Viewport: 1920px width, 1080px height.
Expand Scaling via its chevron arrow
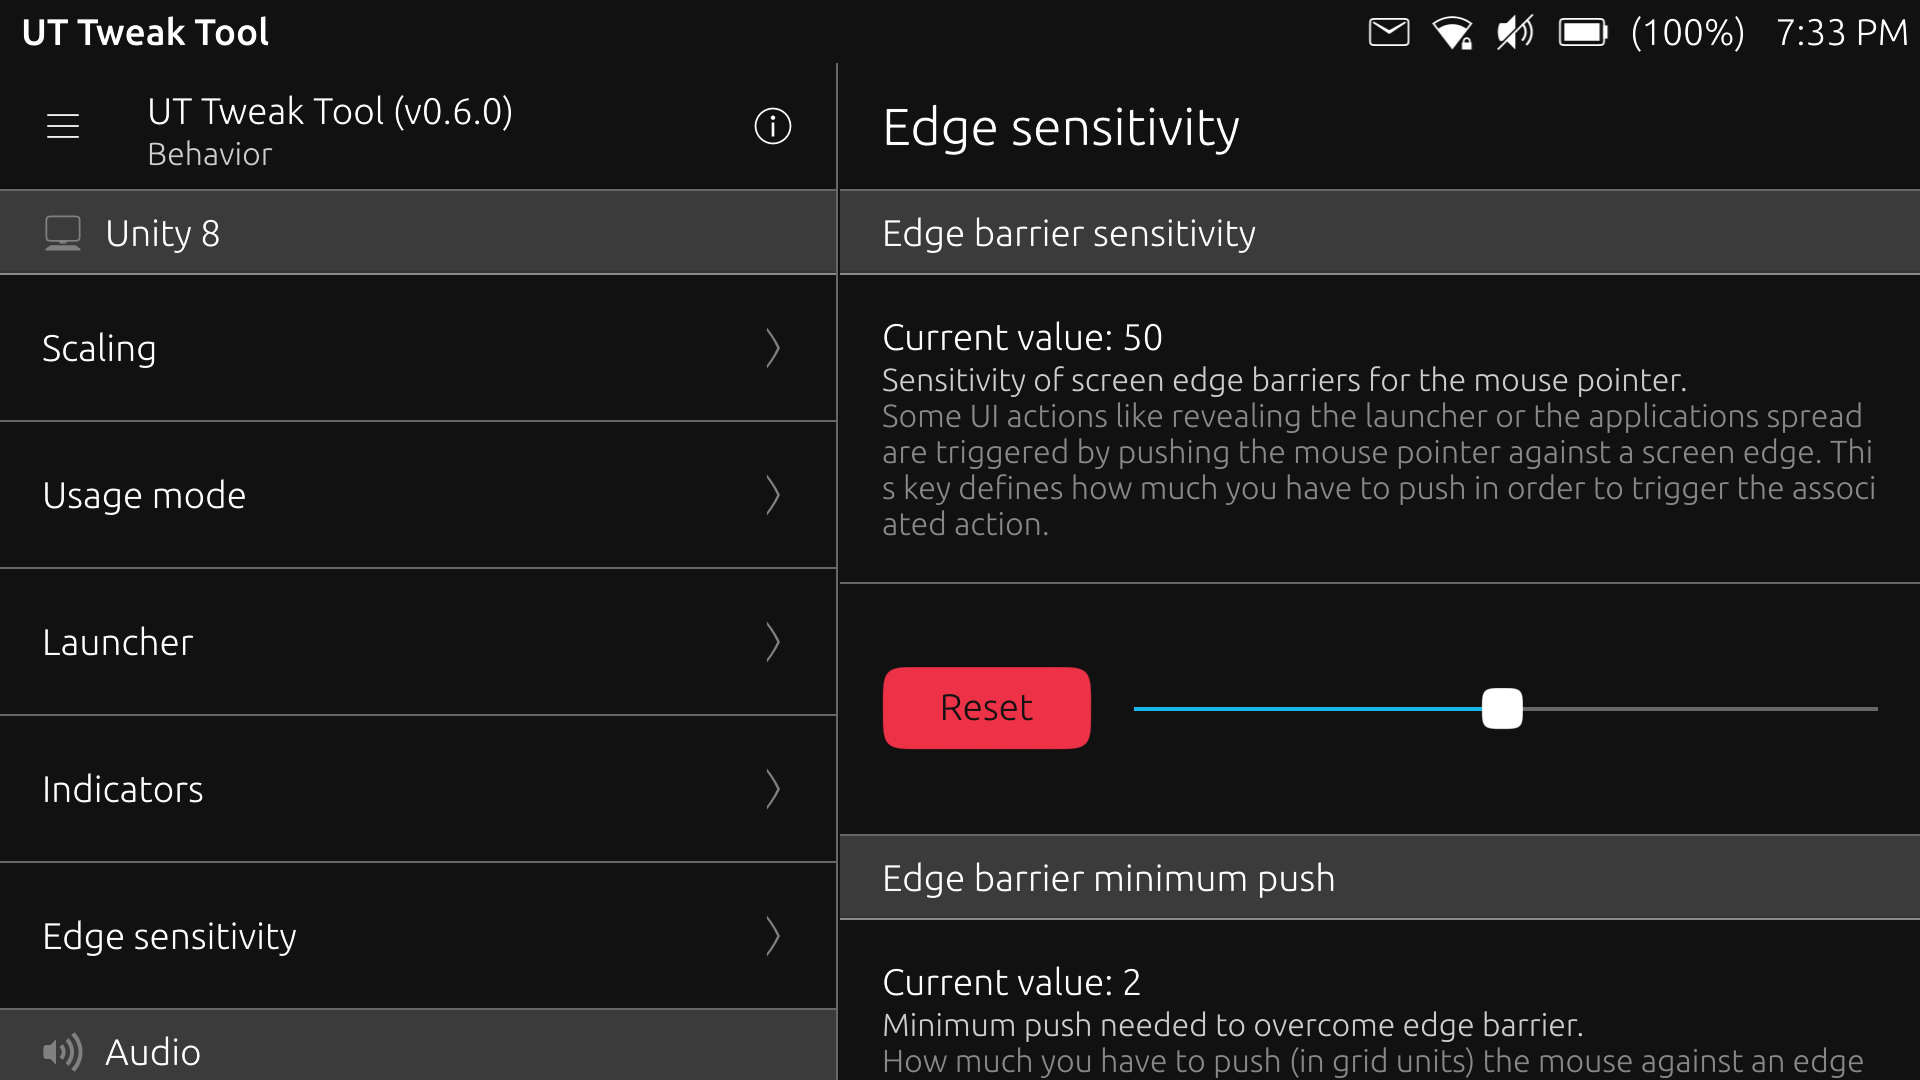point(773,348)
